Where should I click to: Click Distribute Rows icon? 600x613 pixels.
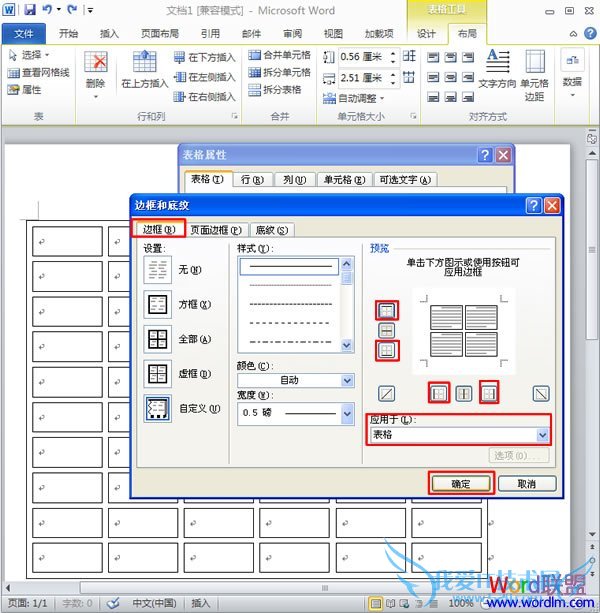[409, 56]
